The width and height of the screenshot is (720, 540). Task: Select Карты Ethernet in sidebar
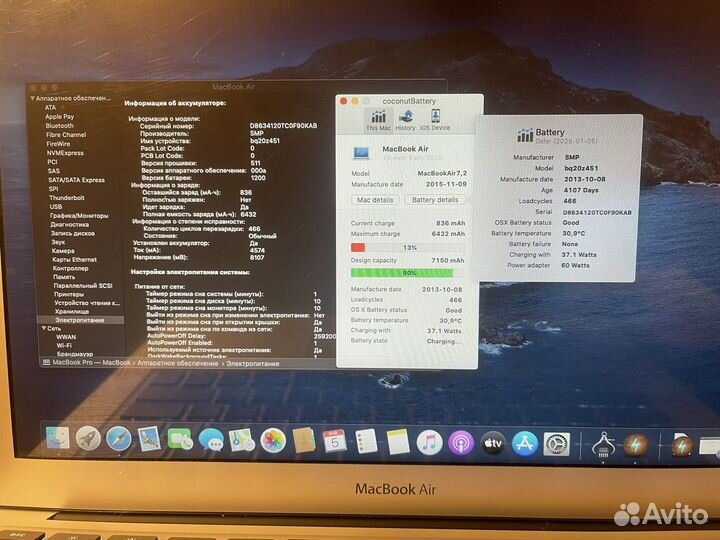(74, 259)
